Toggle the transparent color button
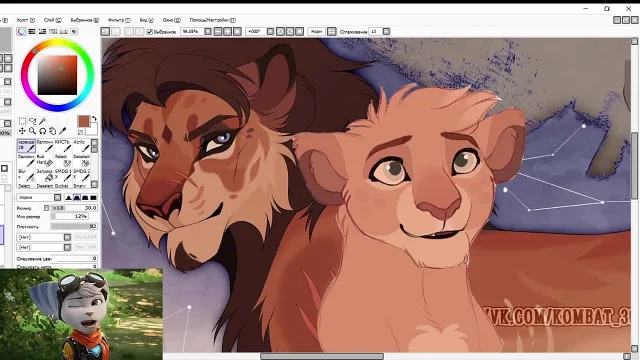Image resolution: width=640 pixels, height=360 pixels. [x=80, y=132]
